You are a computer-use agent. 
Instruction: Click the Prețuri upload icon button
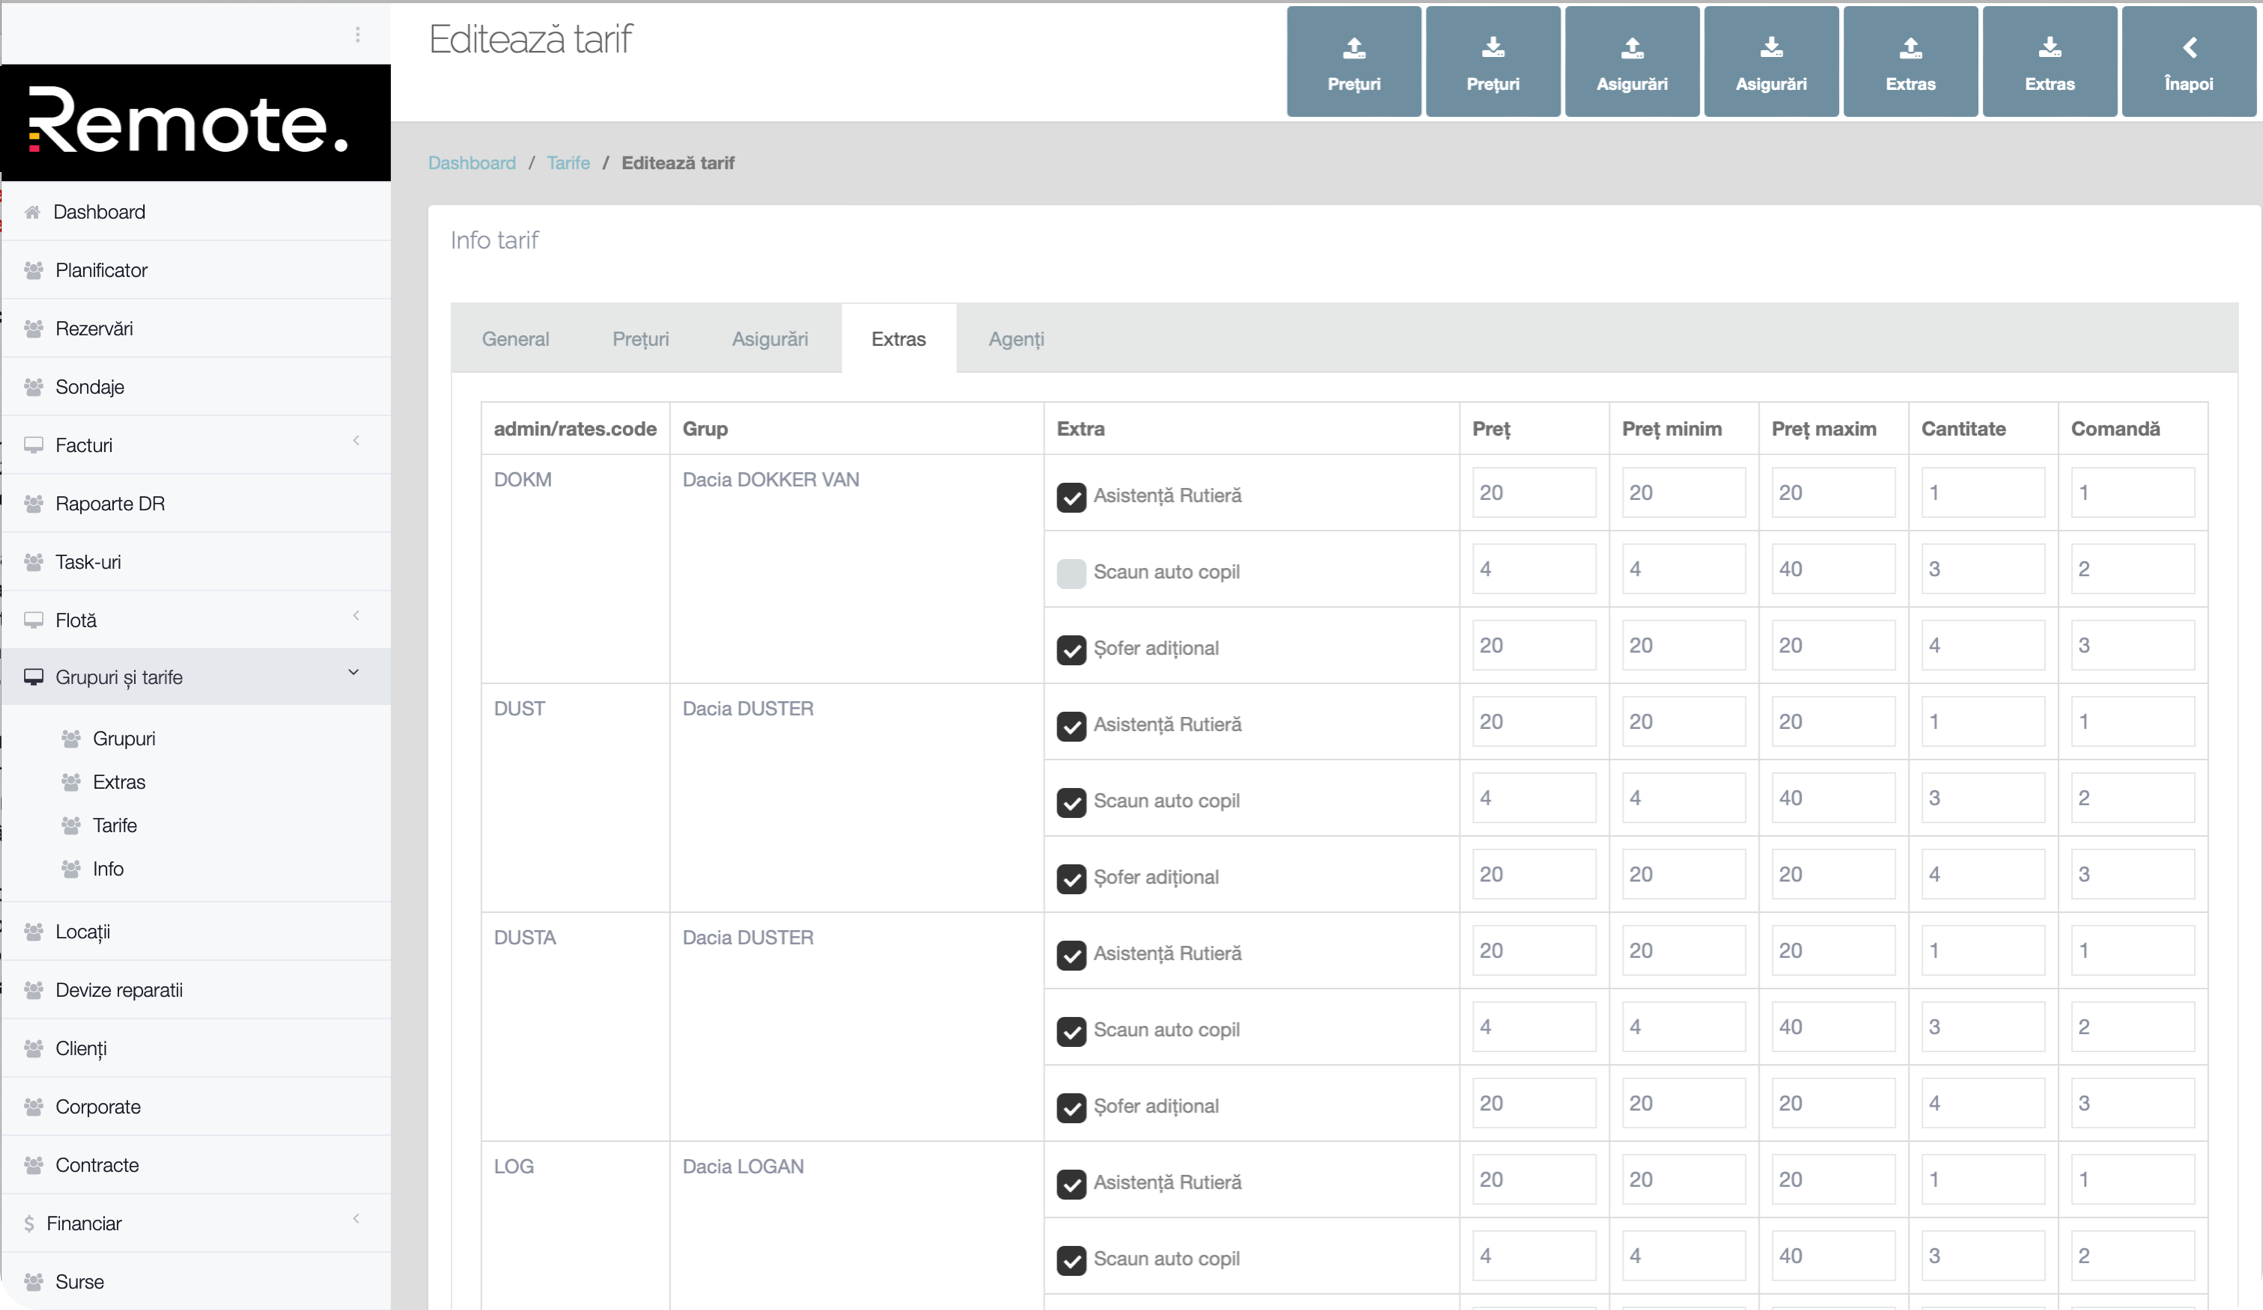click(1353, 62)
